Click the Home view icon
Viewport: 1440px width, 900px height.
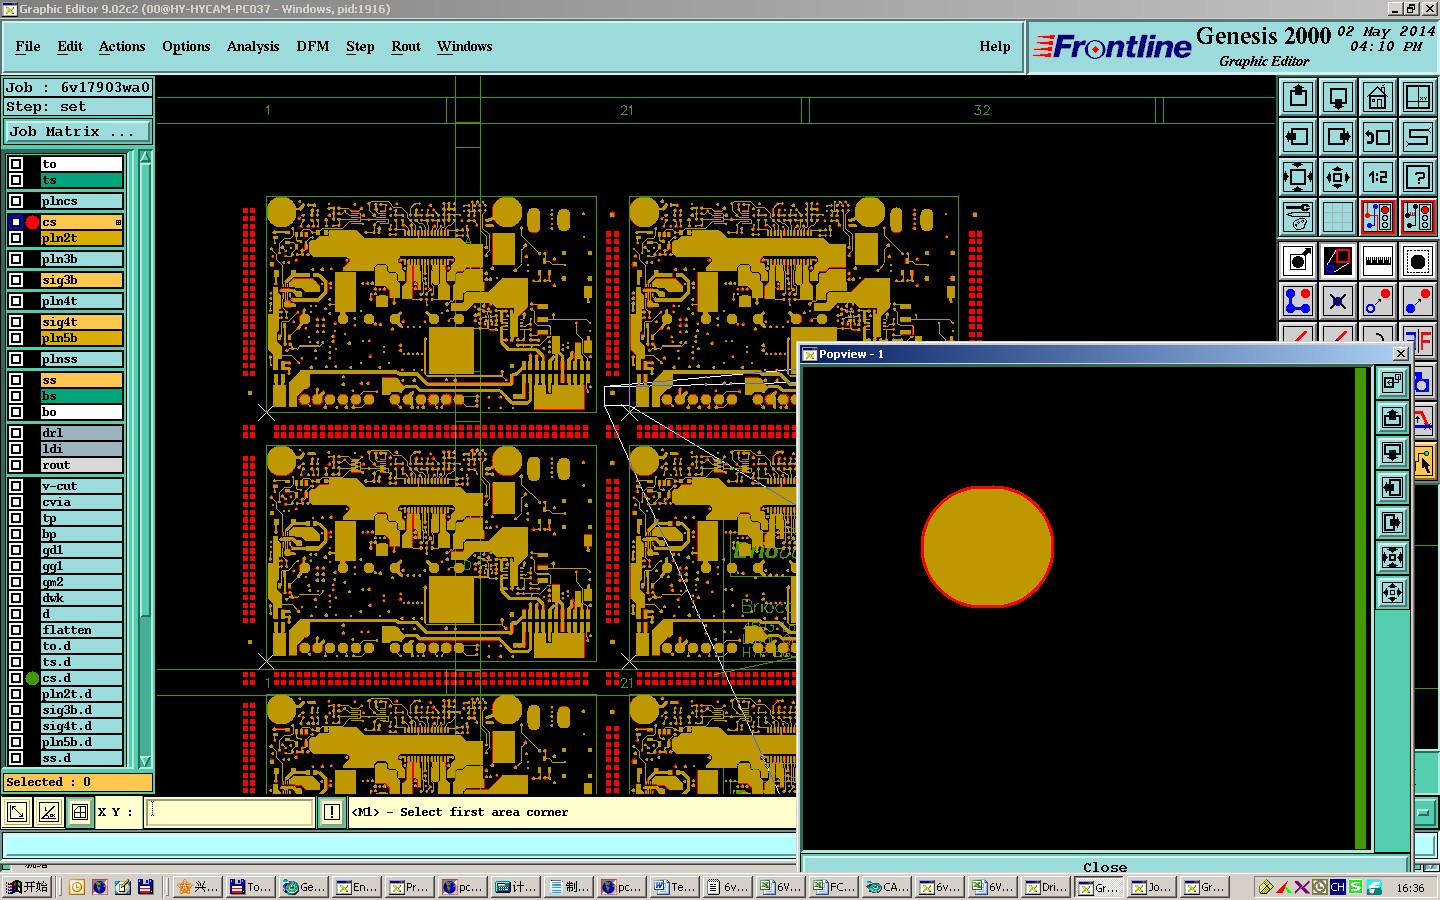pos(1378,97)
